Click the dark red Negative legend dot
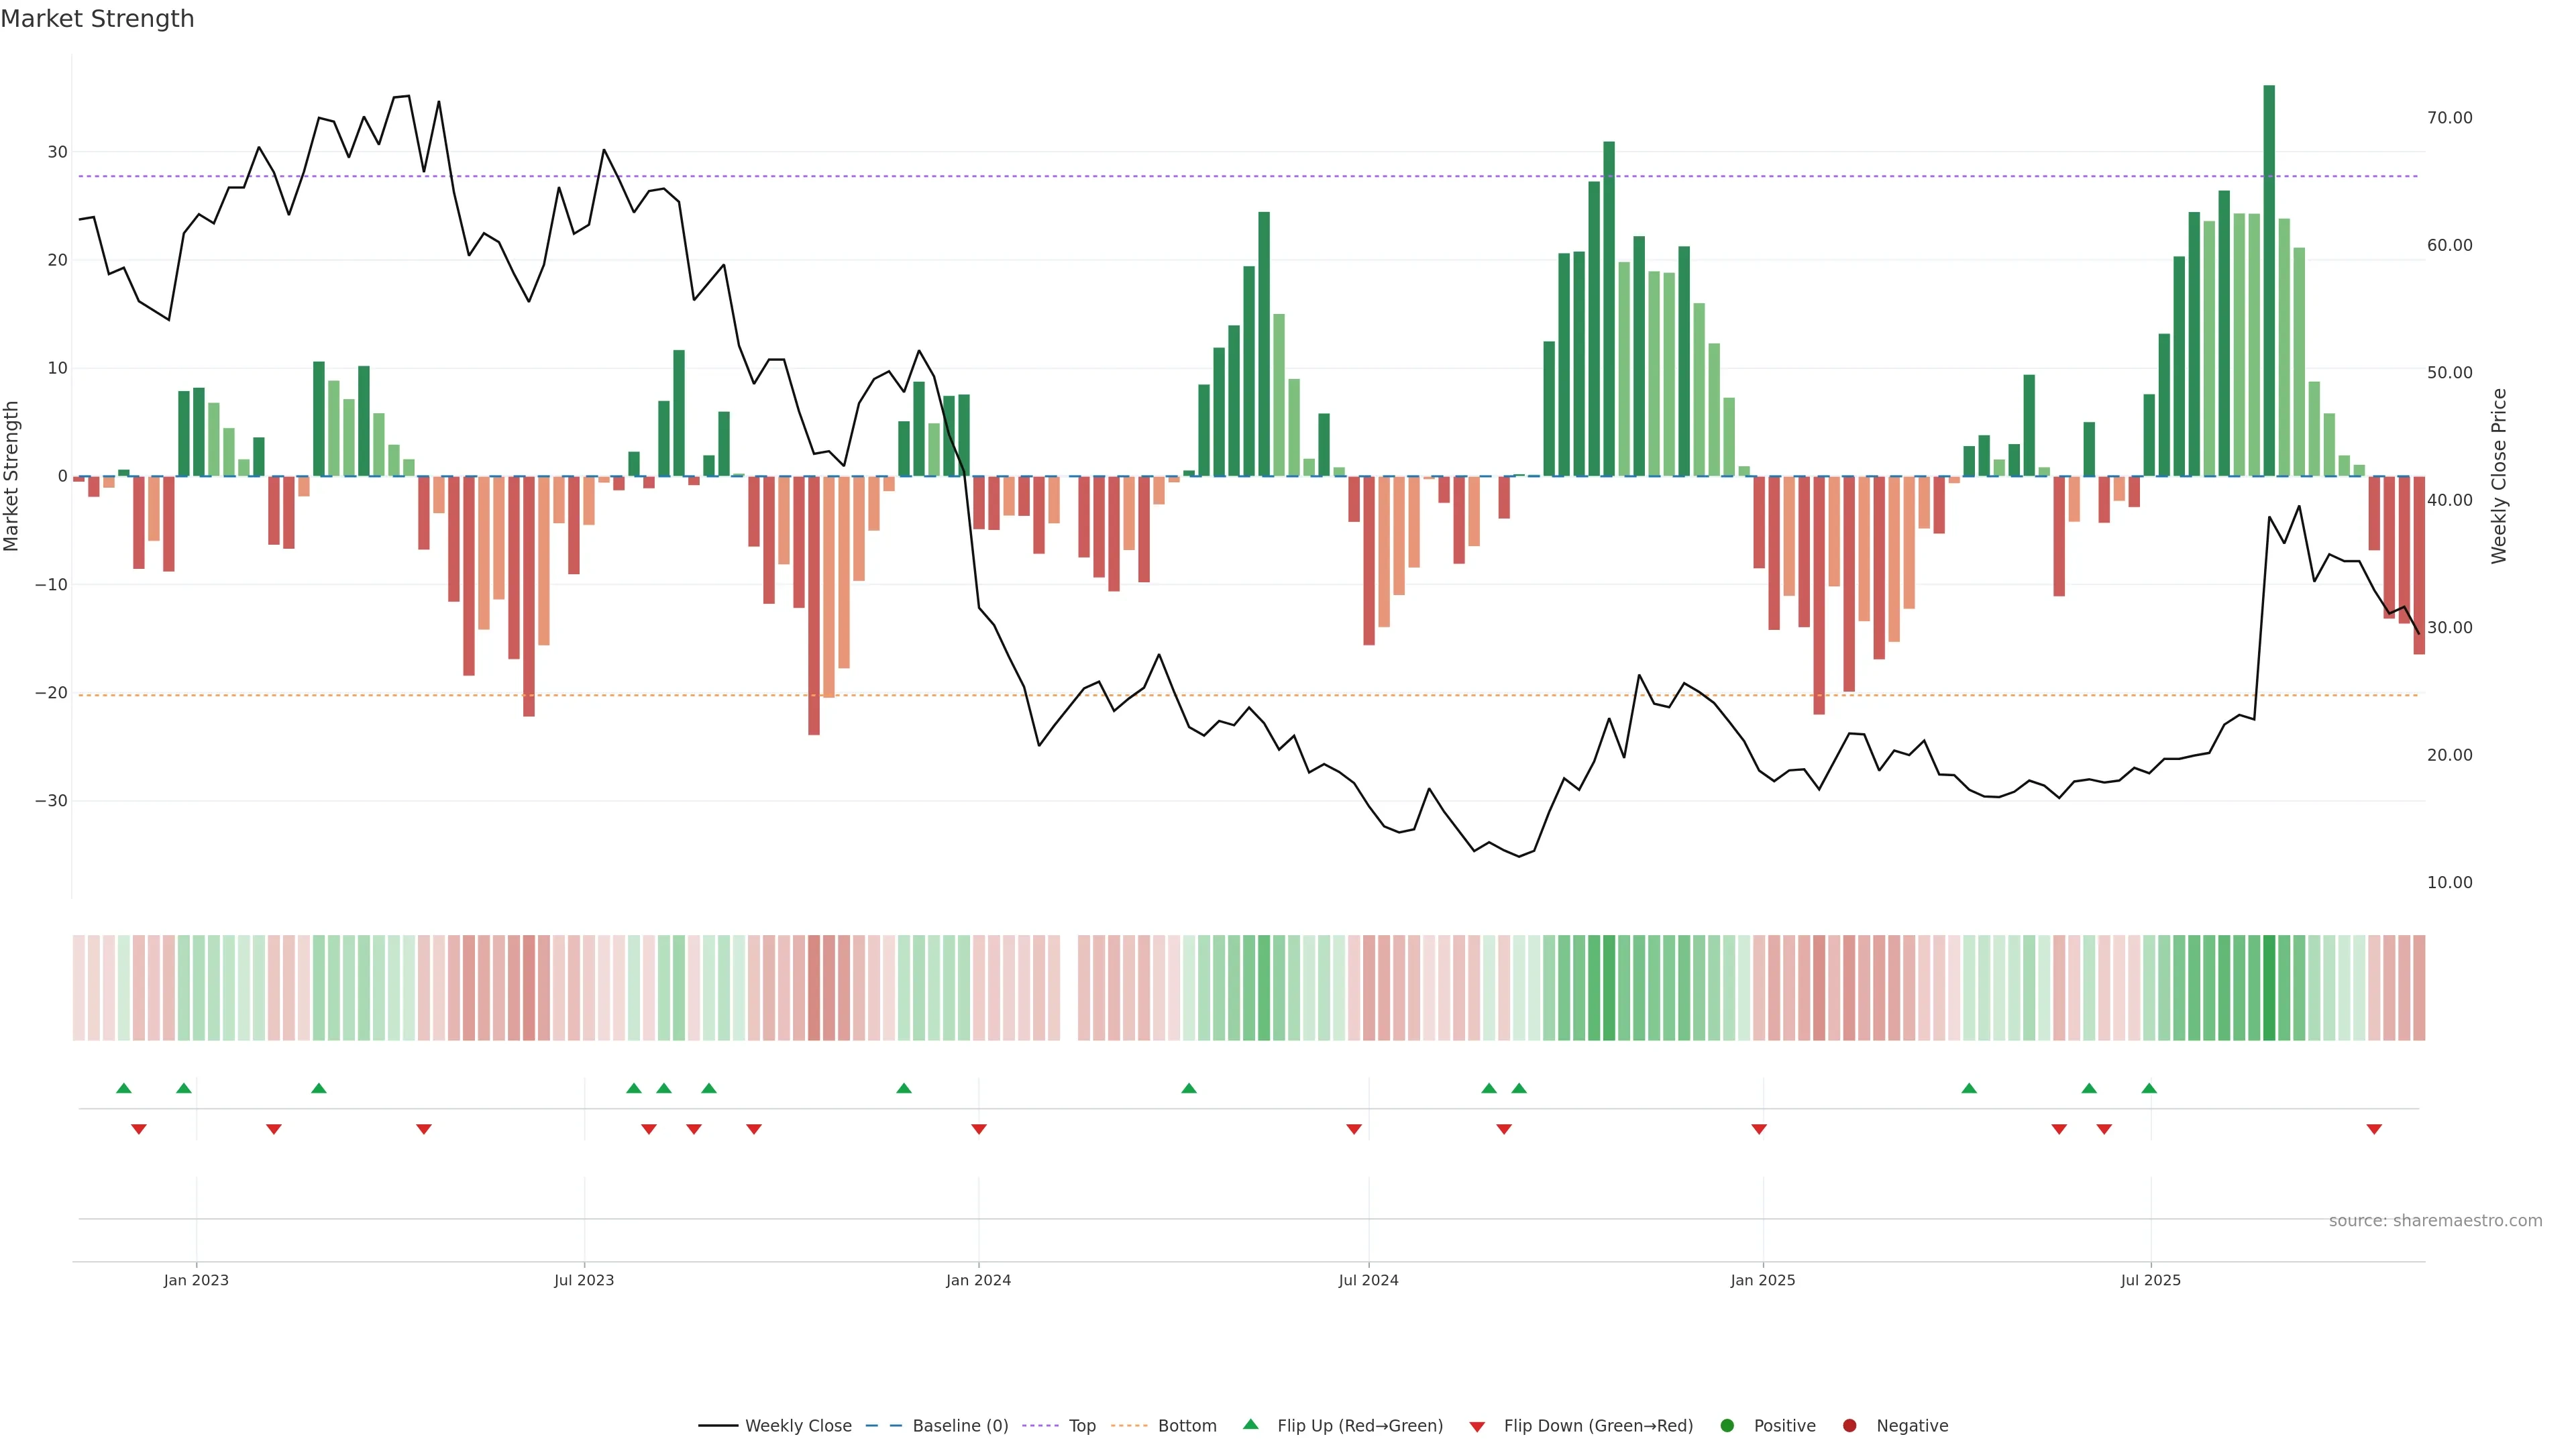Viewport: 2576px width, 1449px height. coord(1849,1426)
